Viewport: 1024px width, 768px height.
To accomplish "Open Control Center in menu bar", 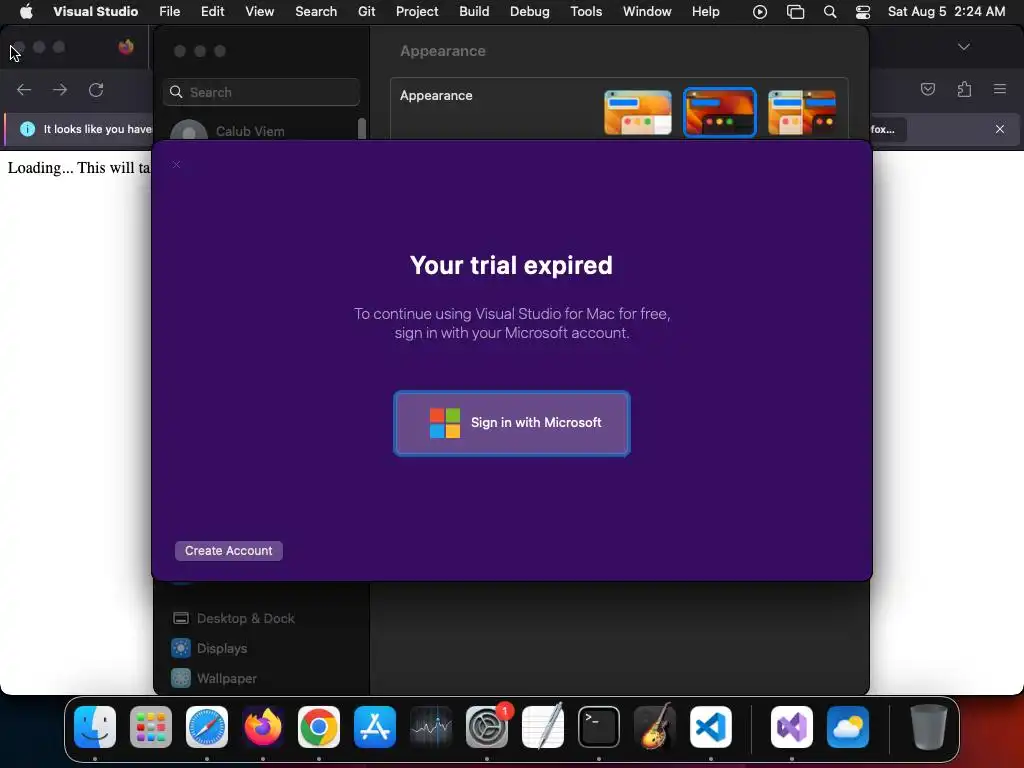I will click(863, 12).
